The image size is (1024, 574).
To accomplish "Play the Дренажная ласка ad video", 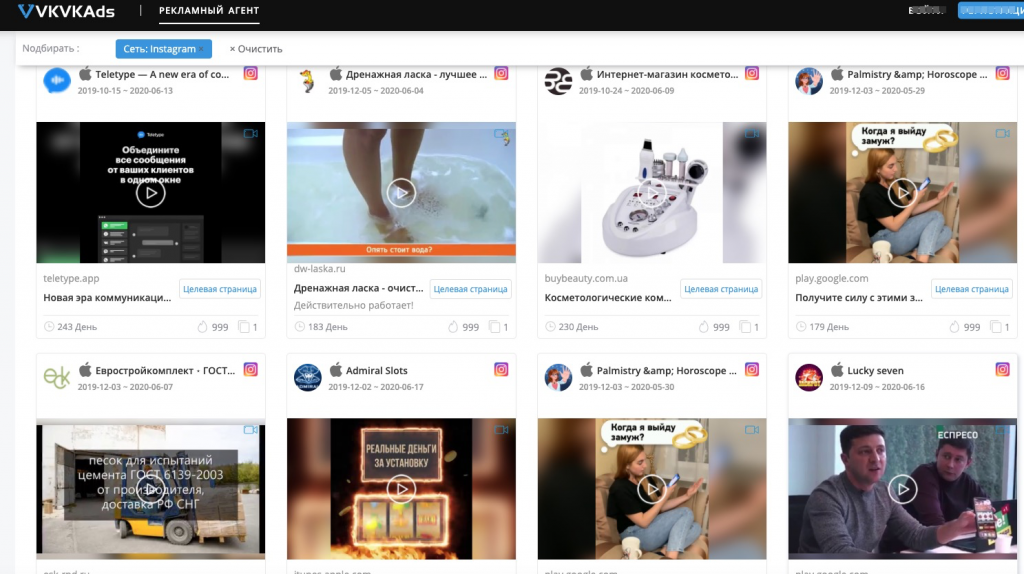I will click(x=401, y=193).
